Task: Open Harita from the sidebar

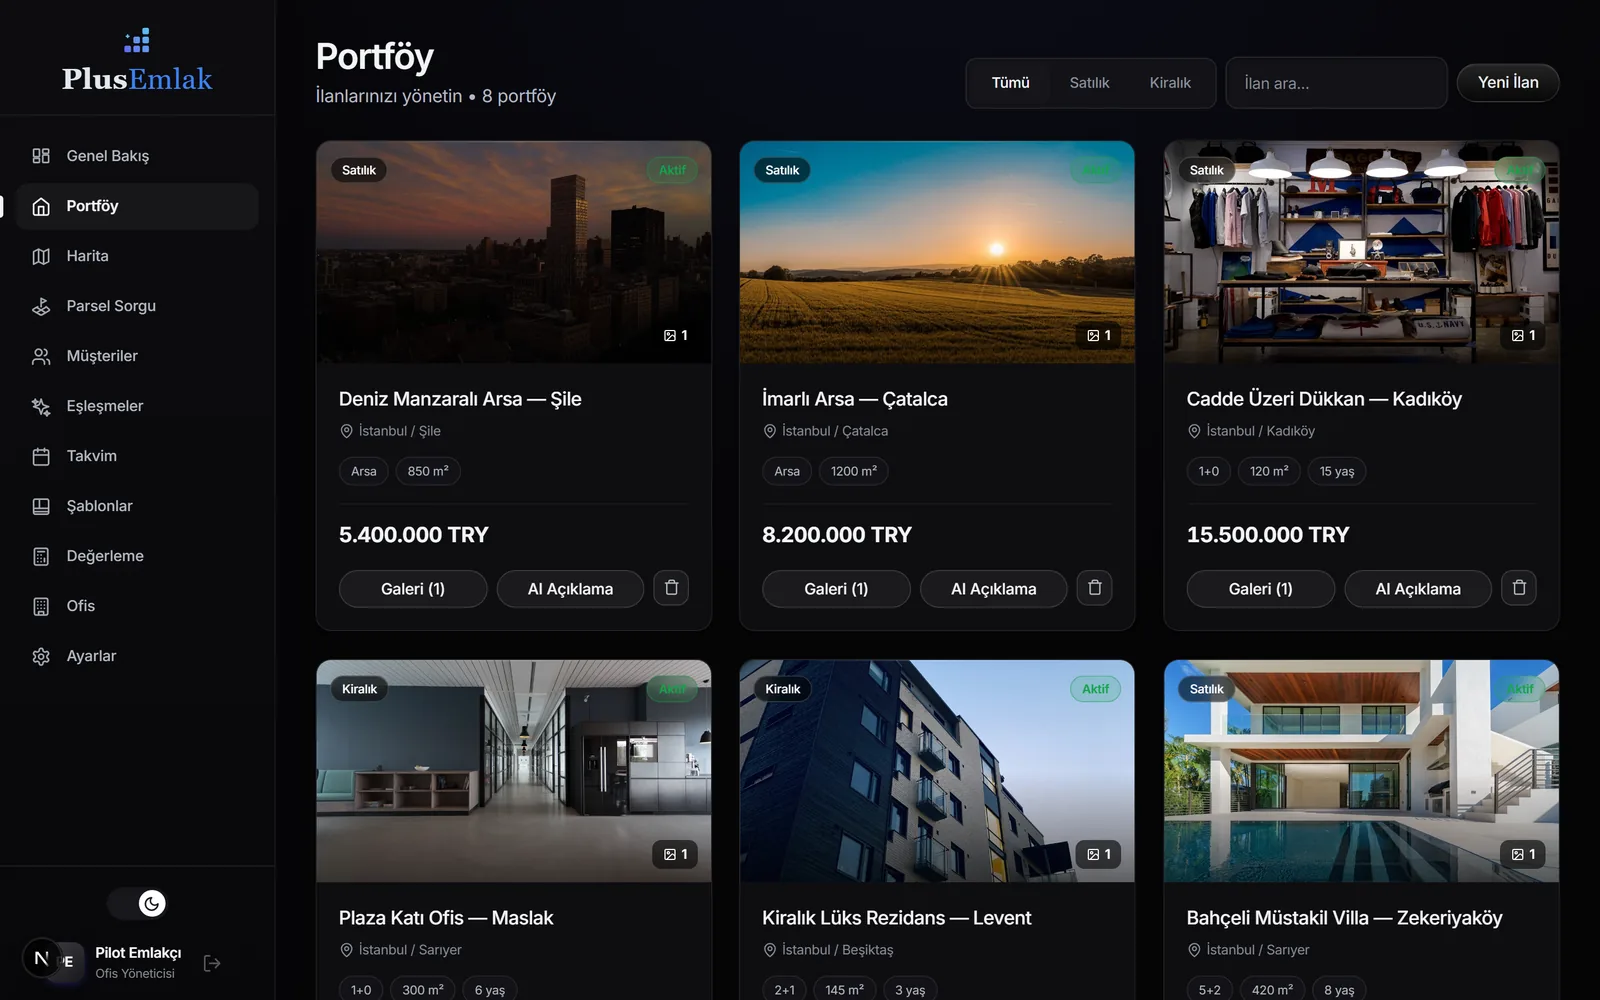Action: [137, 256]
